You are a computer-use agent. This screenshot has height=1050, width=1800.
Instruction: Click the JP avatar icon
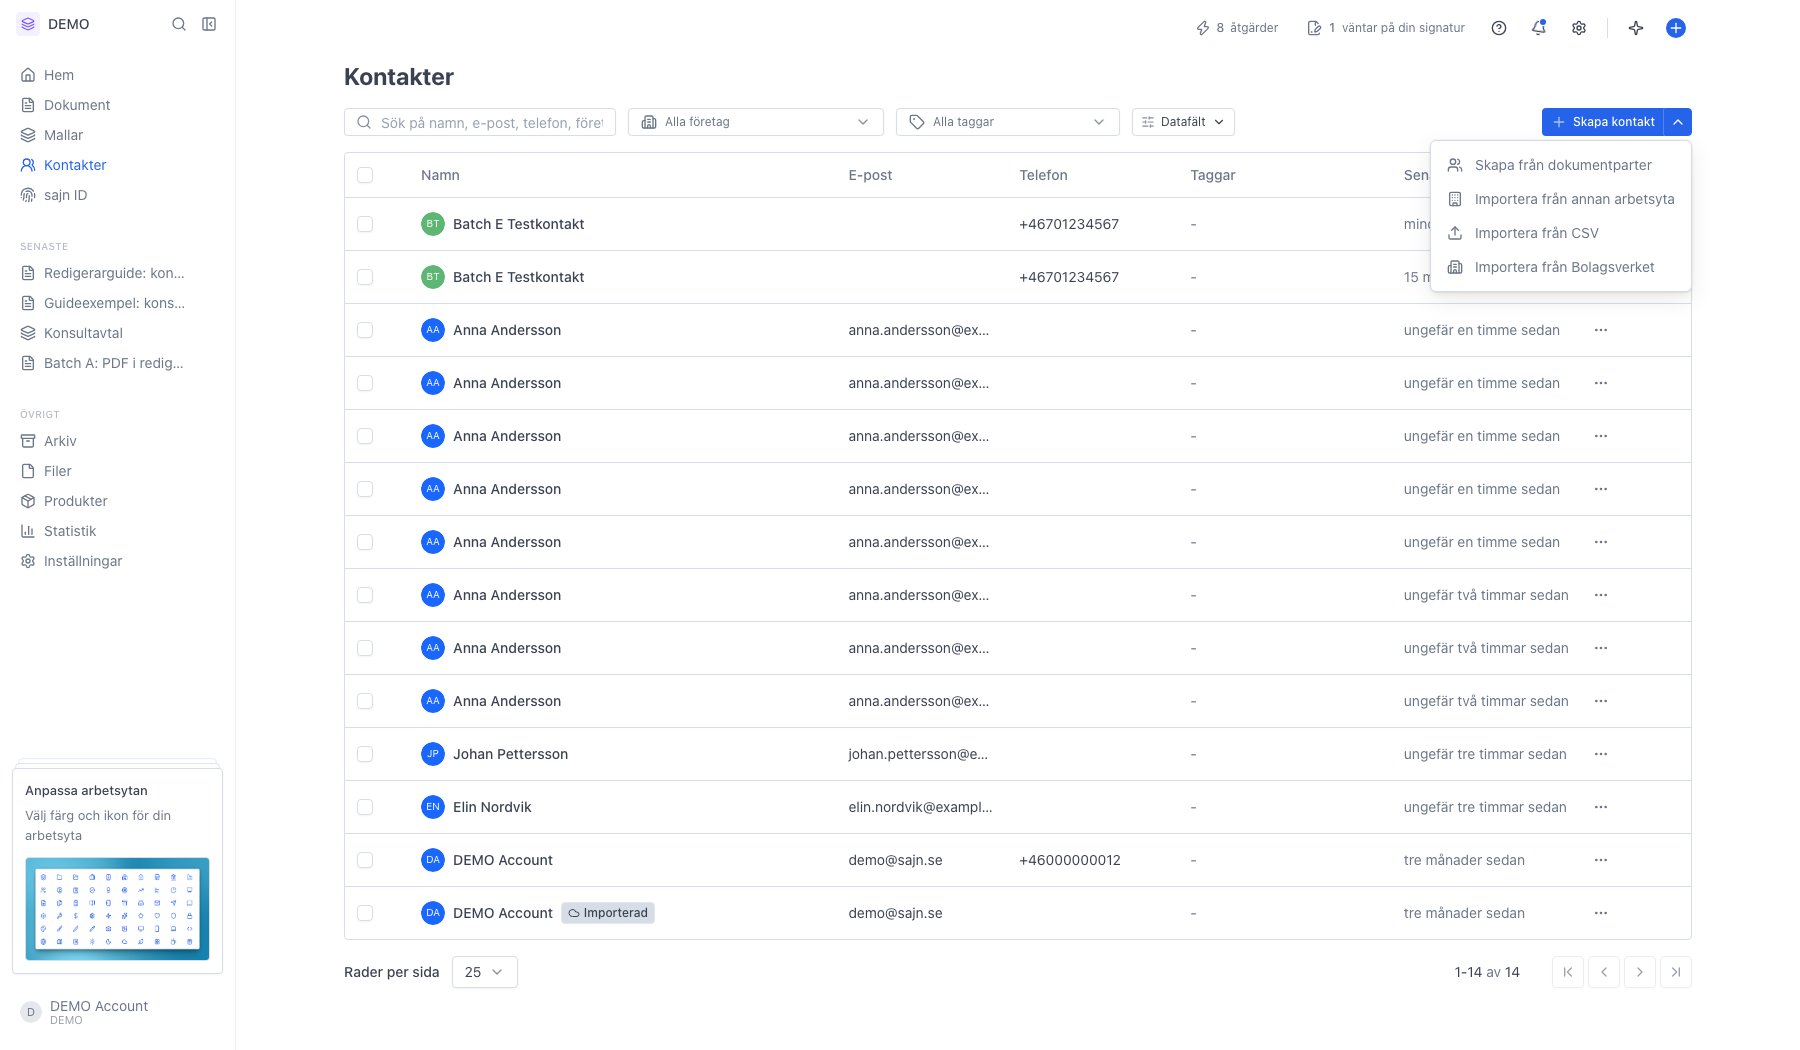click(x=432, y=754)
